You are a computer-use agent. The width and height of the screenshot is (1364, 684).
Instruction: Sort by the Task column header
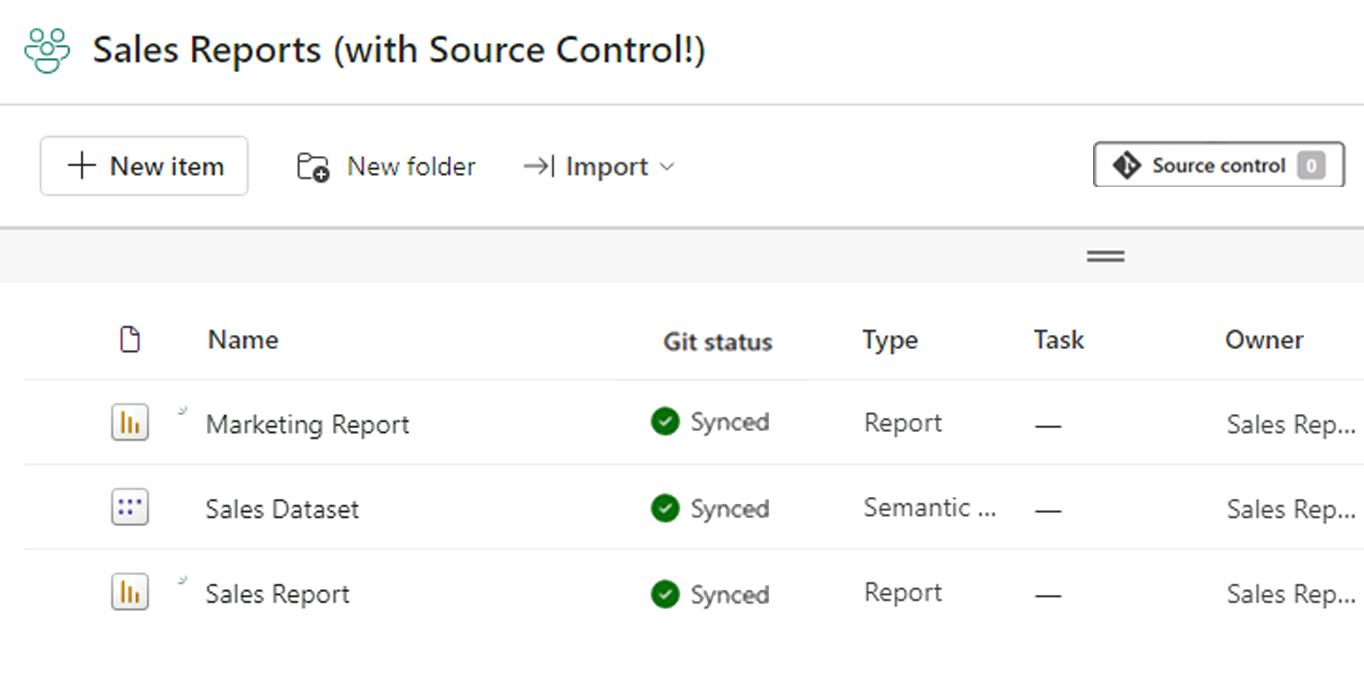click(x=1059, y=340)
